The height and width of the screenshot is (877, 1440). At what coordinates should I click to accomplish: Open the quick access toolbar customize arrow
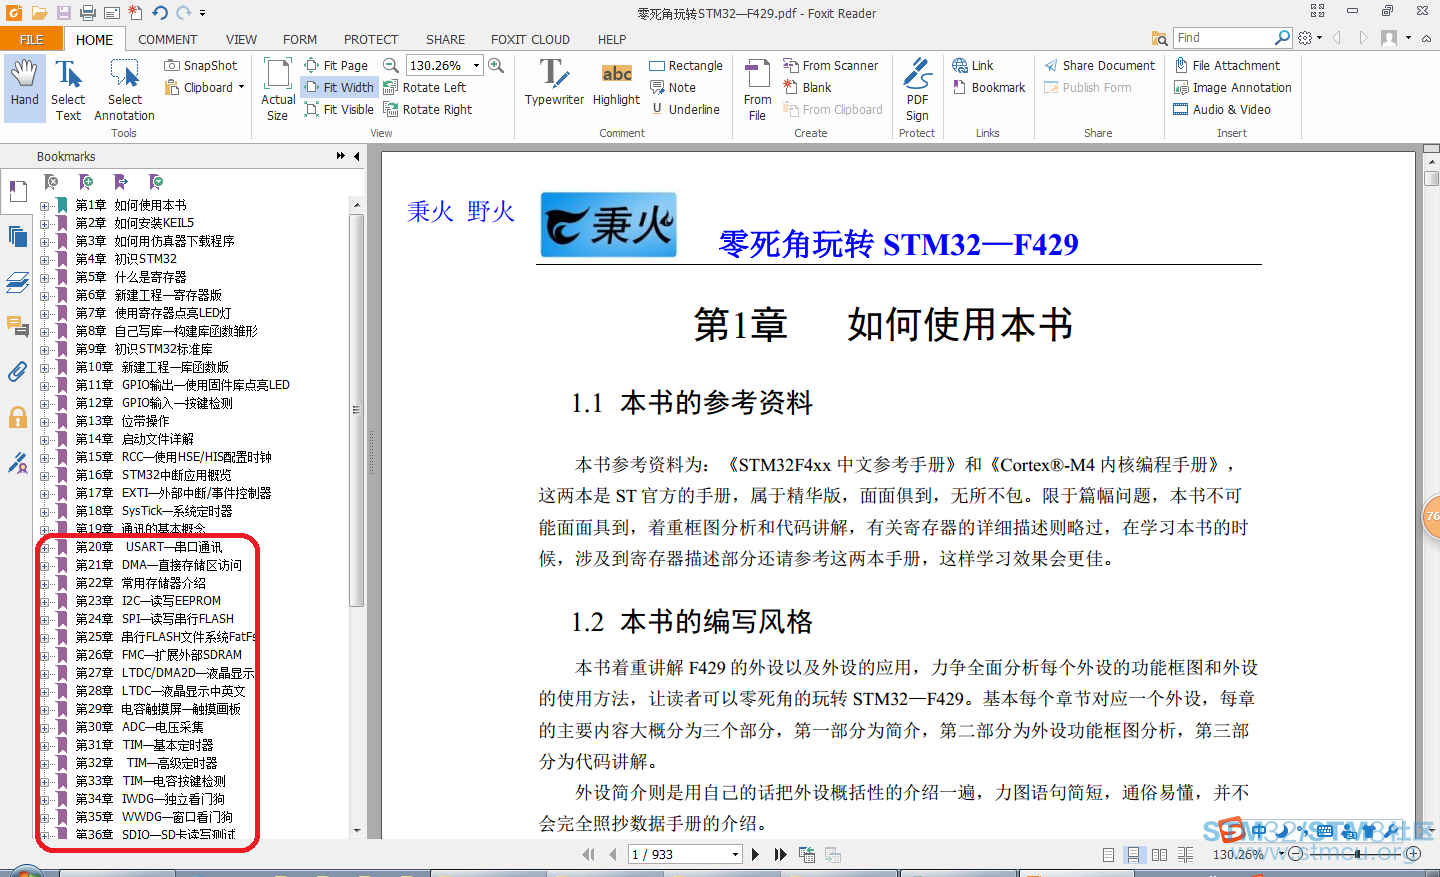pyautogui.click(x=202, y=13)
